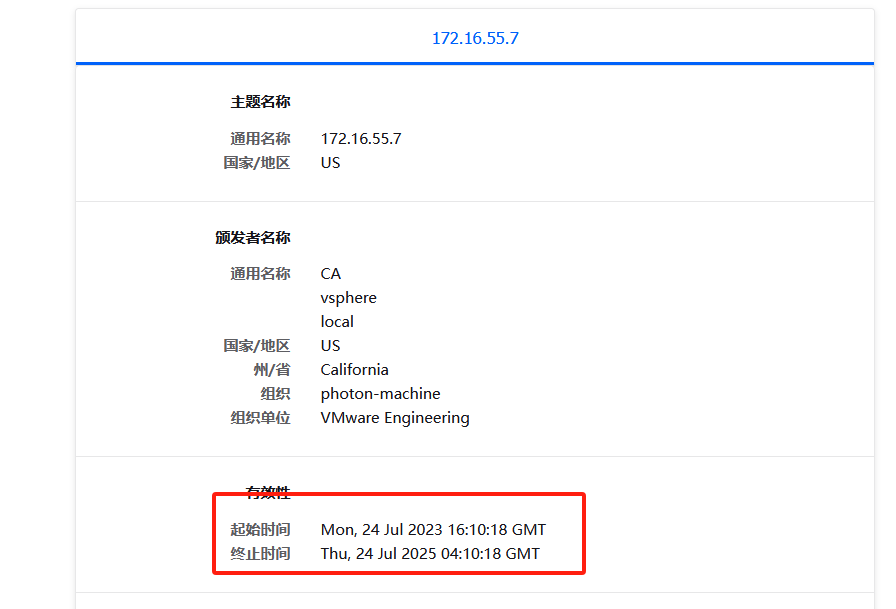896x609 pixels.
Task: Click the California state value
Action: pyautogui.click(x=354, y=370)
